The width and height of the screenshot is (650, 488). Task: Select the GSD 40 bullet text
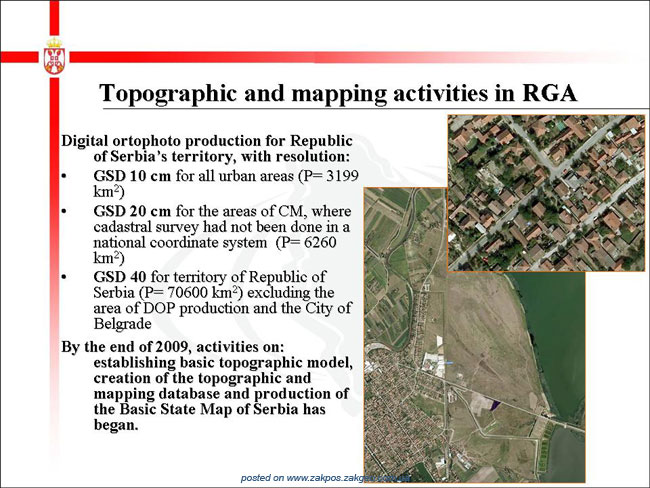coord(223,300)
